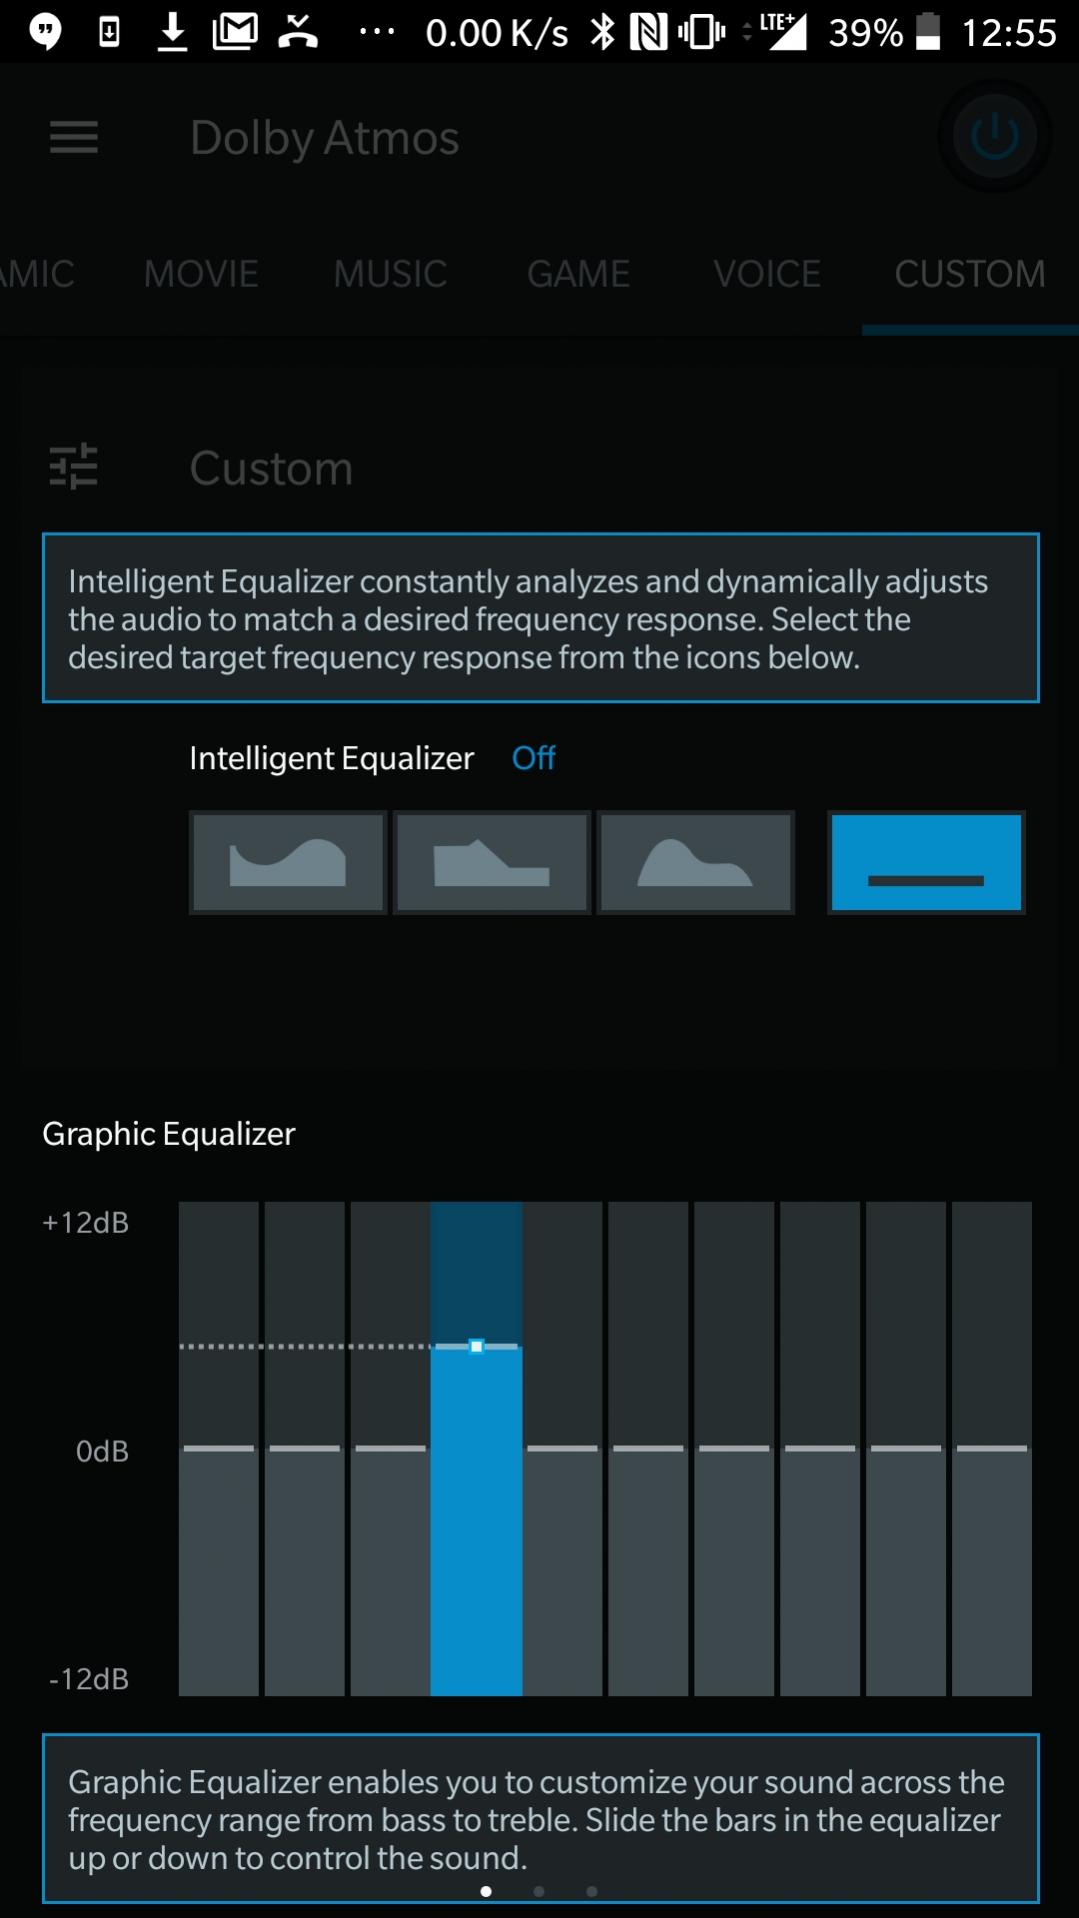This screenshot has width=1079, height=1918.
Task: Select the flat Intelligent Equalizer preset
Action: coord(926,862)
